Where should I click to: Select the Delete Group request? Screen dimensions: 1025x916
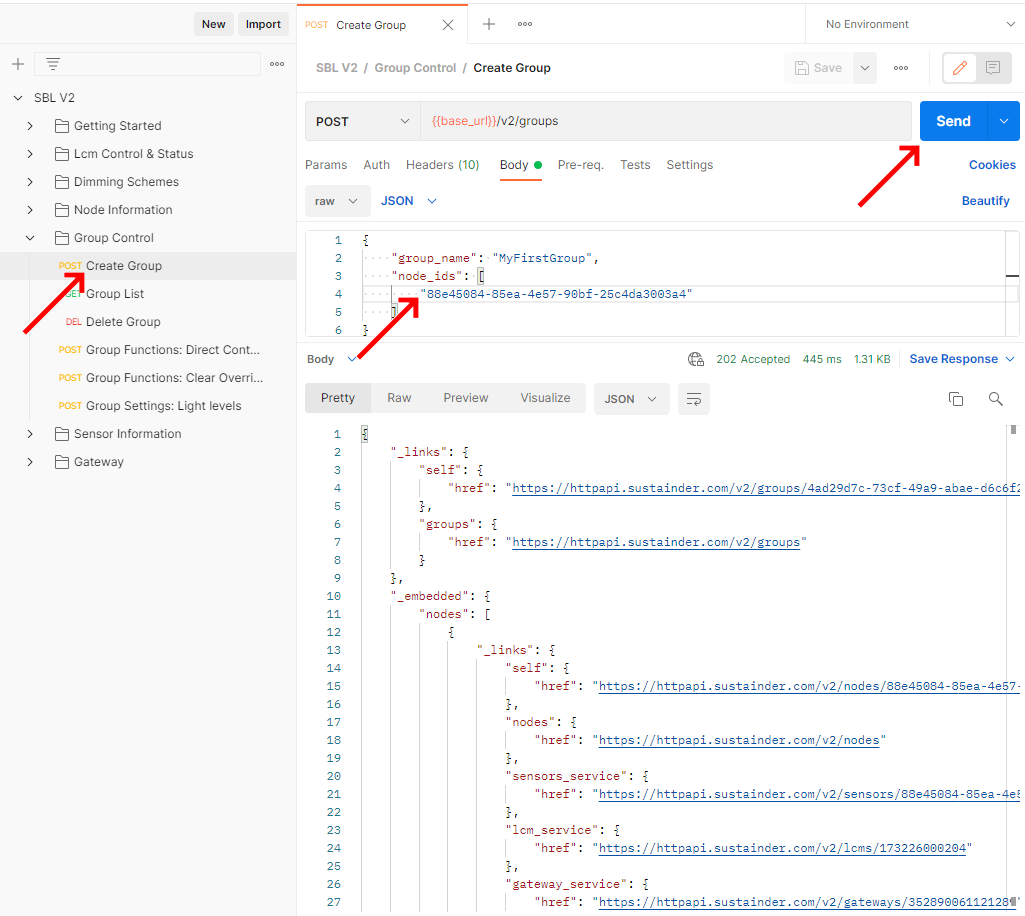[123, 322]
